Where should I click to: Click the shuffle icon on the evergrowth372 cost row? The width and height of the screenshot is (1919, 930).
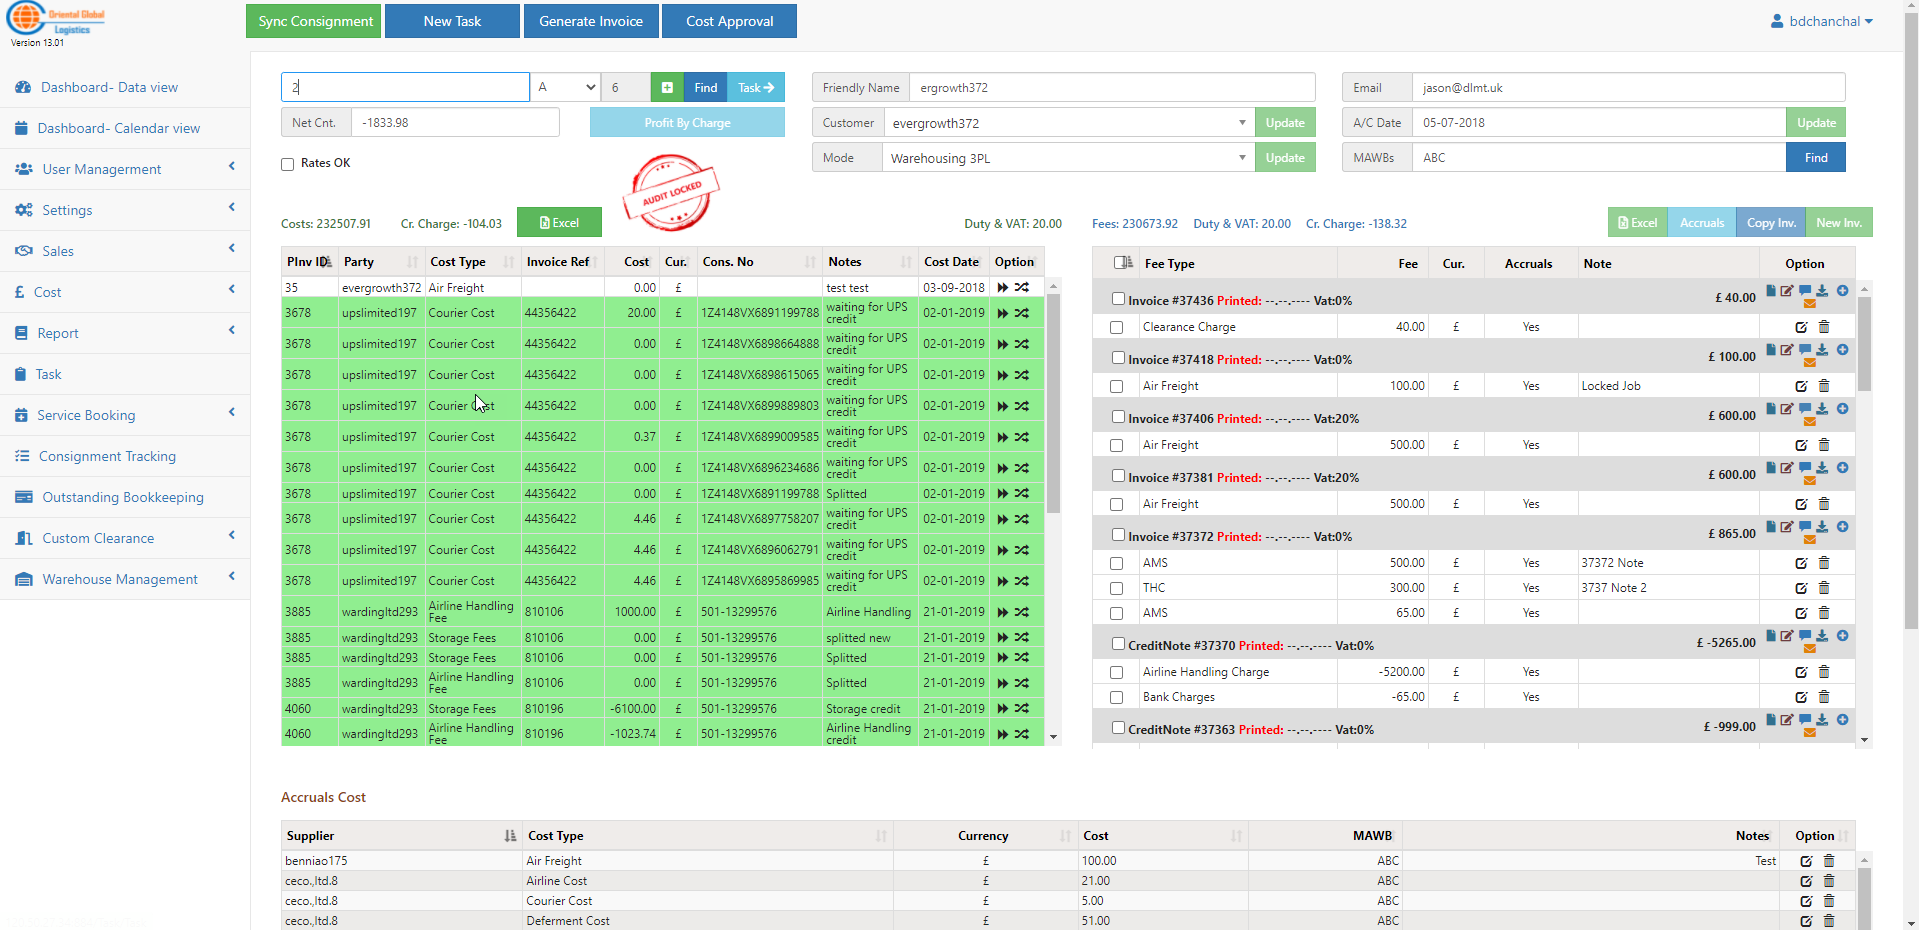(1021, 288)
